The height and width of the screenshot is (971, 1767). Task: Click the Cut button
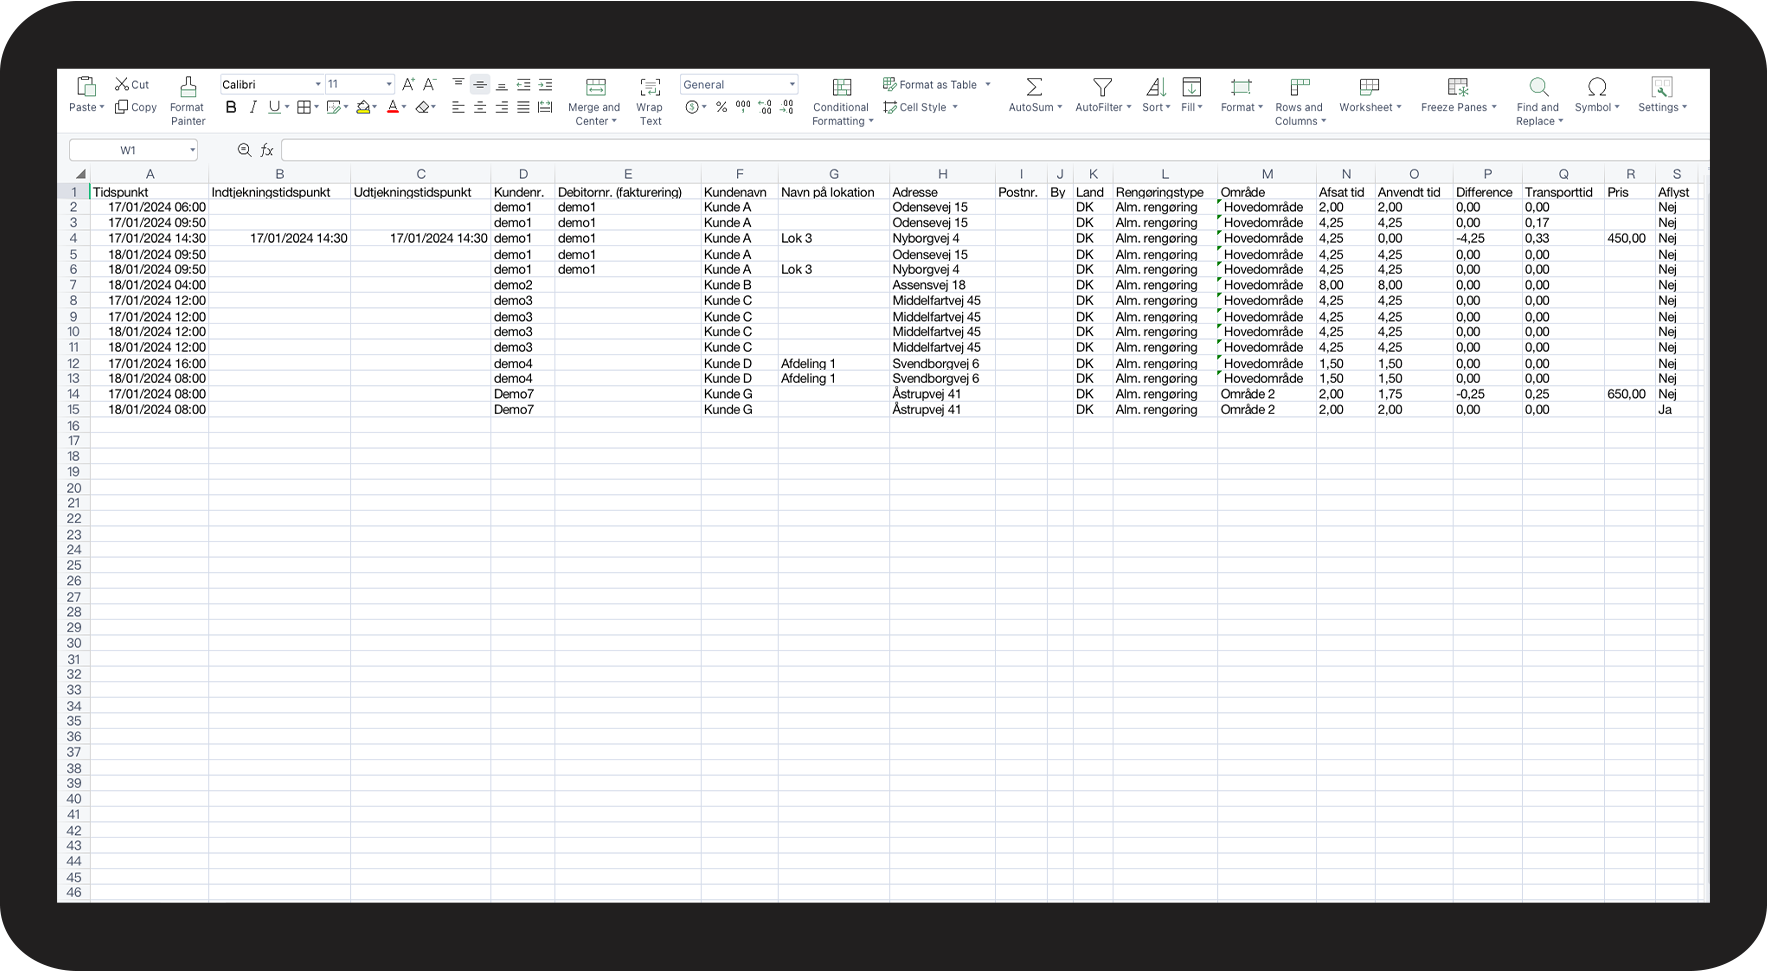[x=132, y=85]
